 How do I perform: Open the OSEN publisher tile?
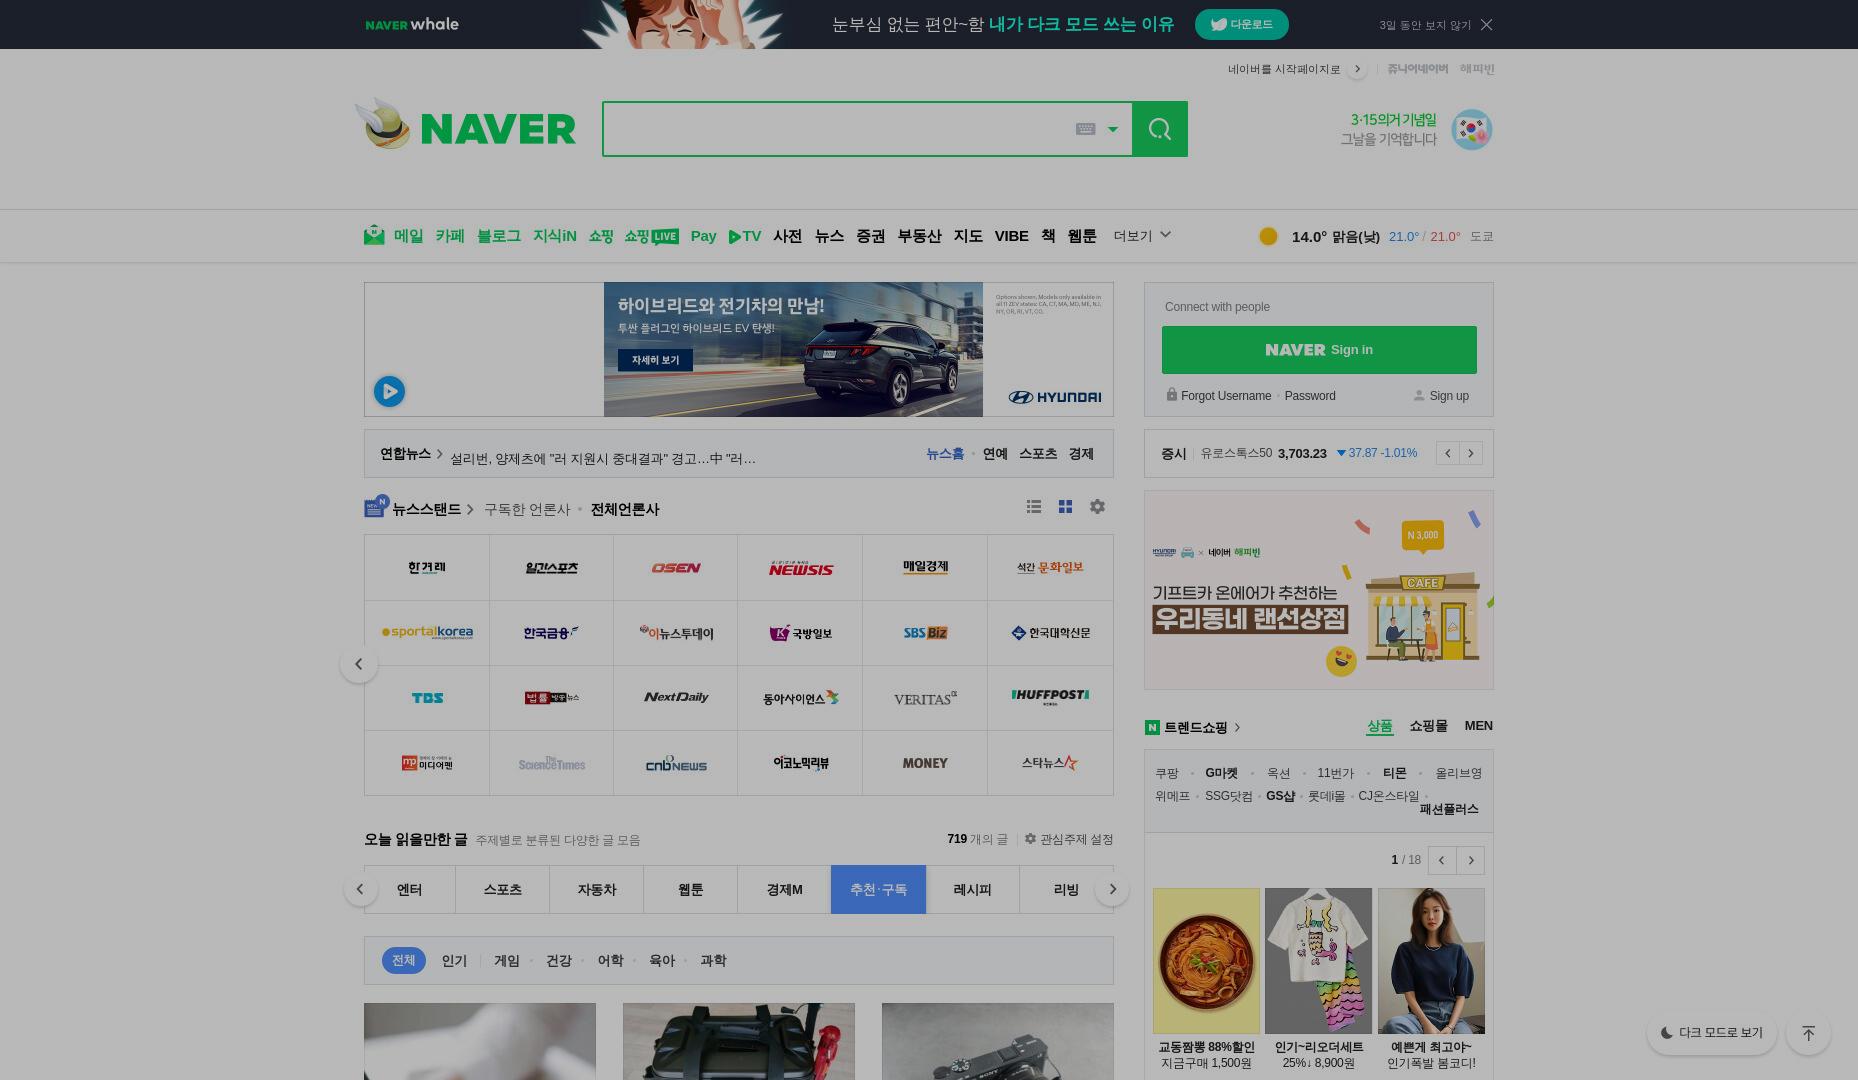tap(676, 568)
